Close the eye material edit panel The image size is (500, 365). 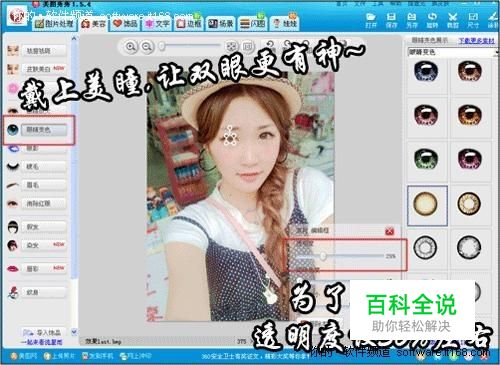click(x=390, y=231)
